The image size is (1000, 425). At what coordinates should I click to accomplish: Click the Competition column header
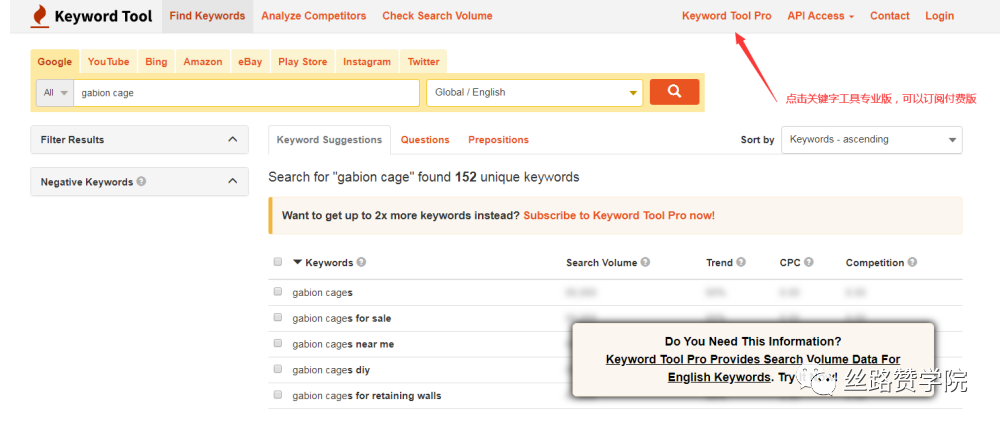(875, 262)
